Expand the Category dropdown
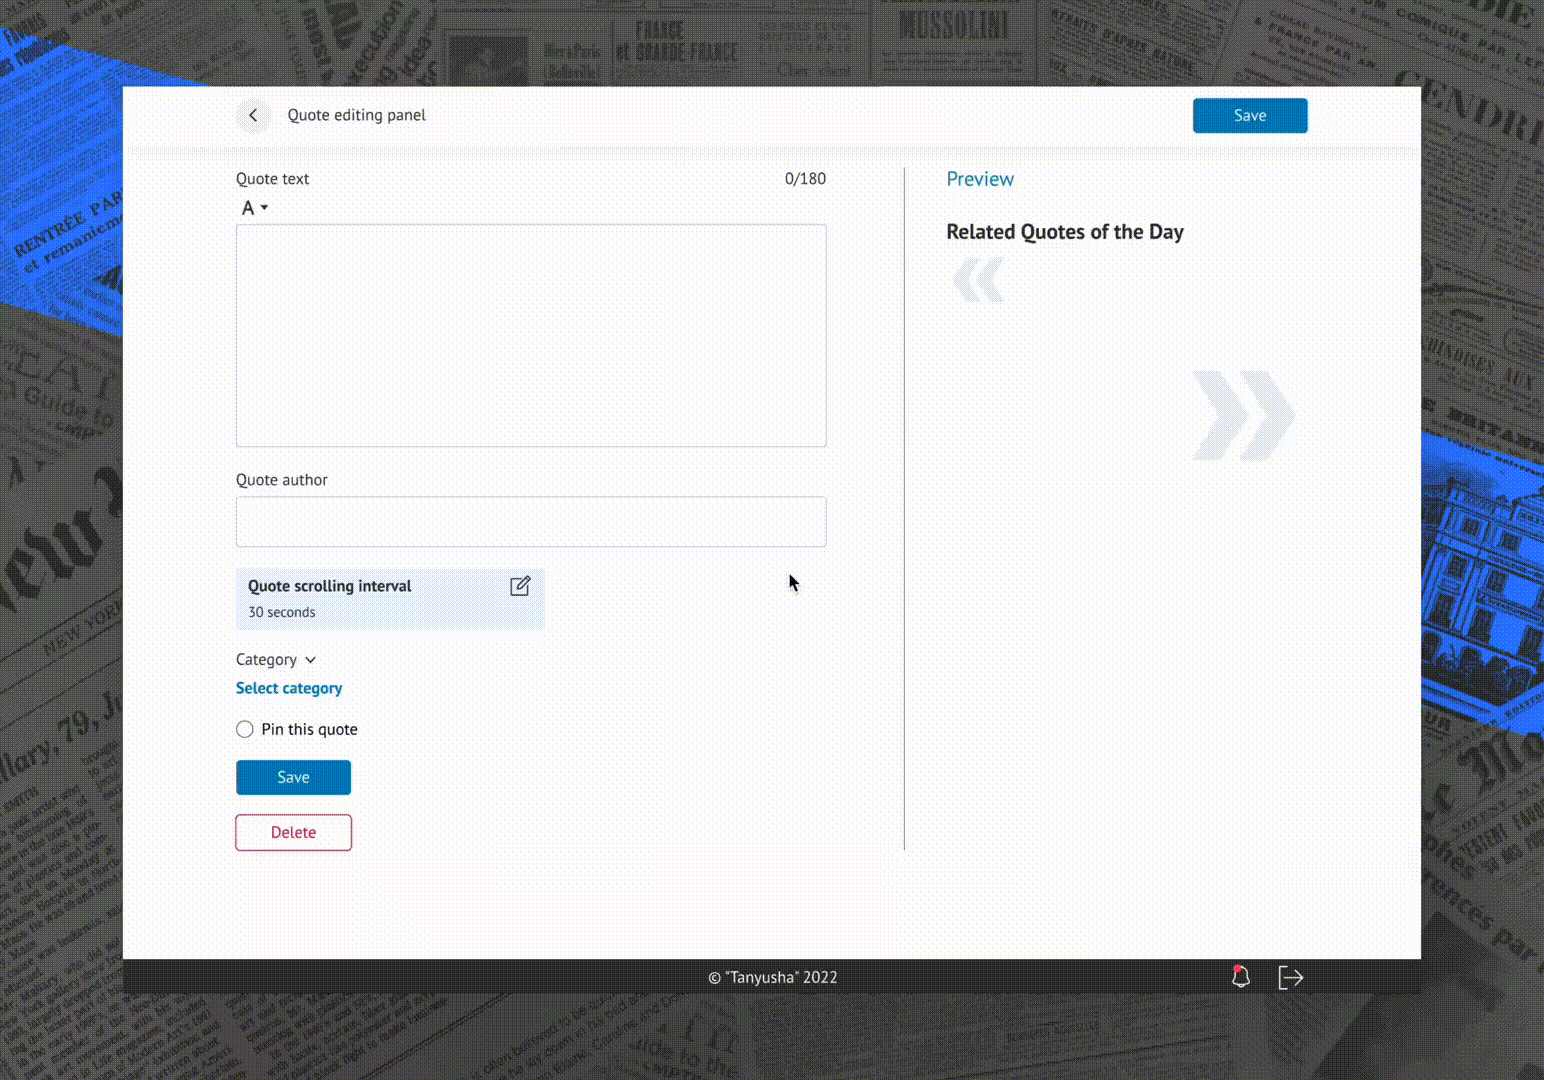 coord(276,660)
